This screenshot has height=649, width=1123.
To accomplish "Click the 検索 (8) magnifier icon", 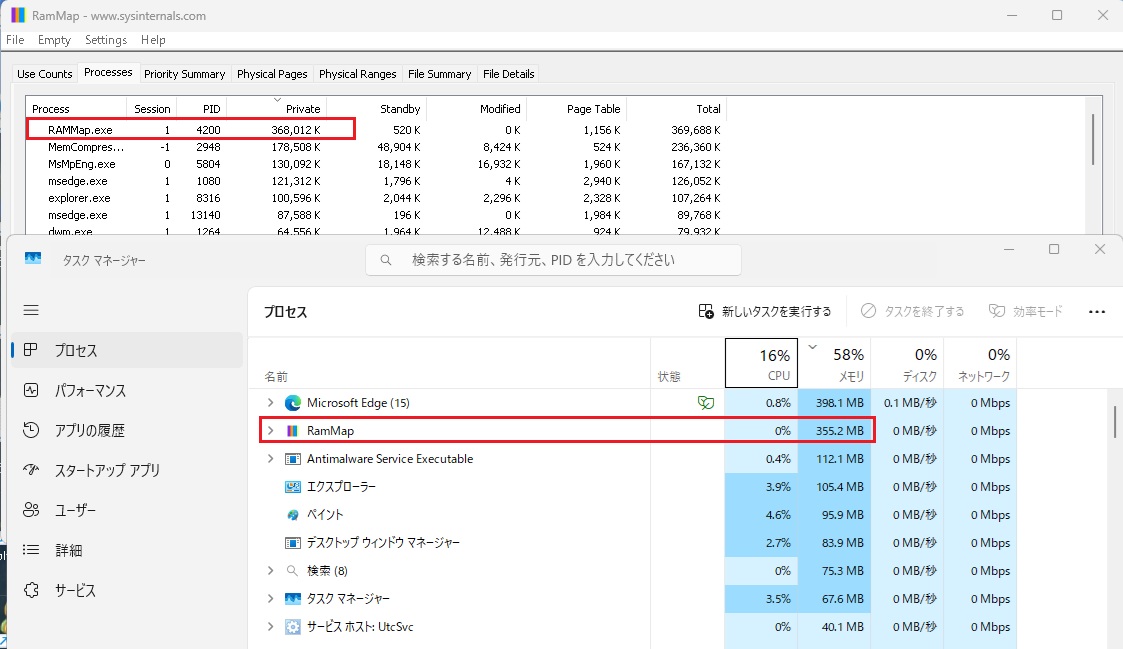I will coord(292,570).
